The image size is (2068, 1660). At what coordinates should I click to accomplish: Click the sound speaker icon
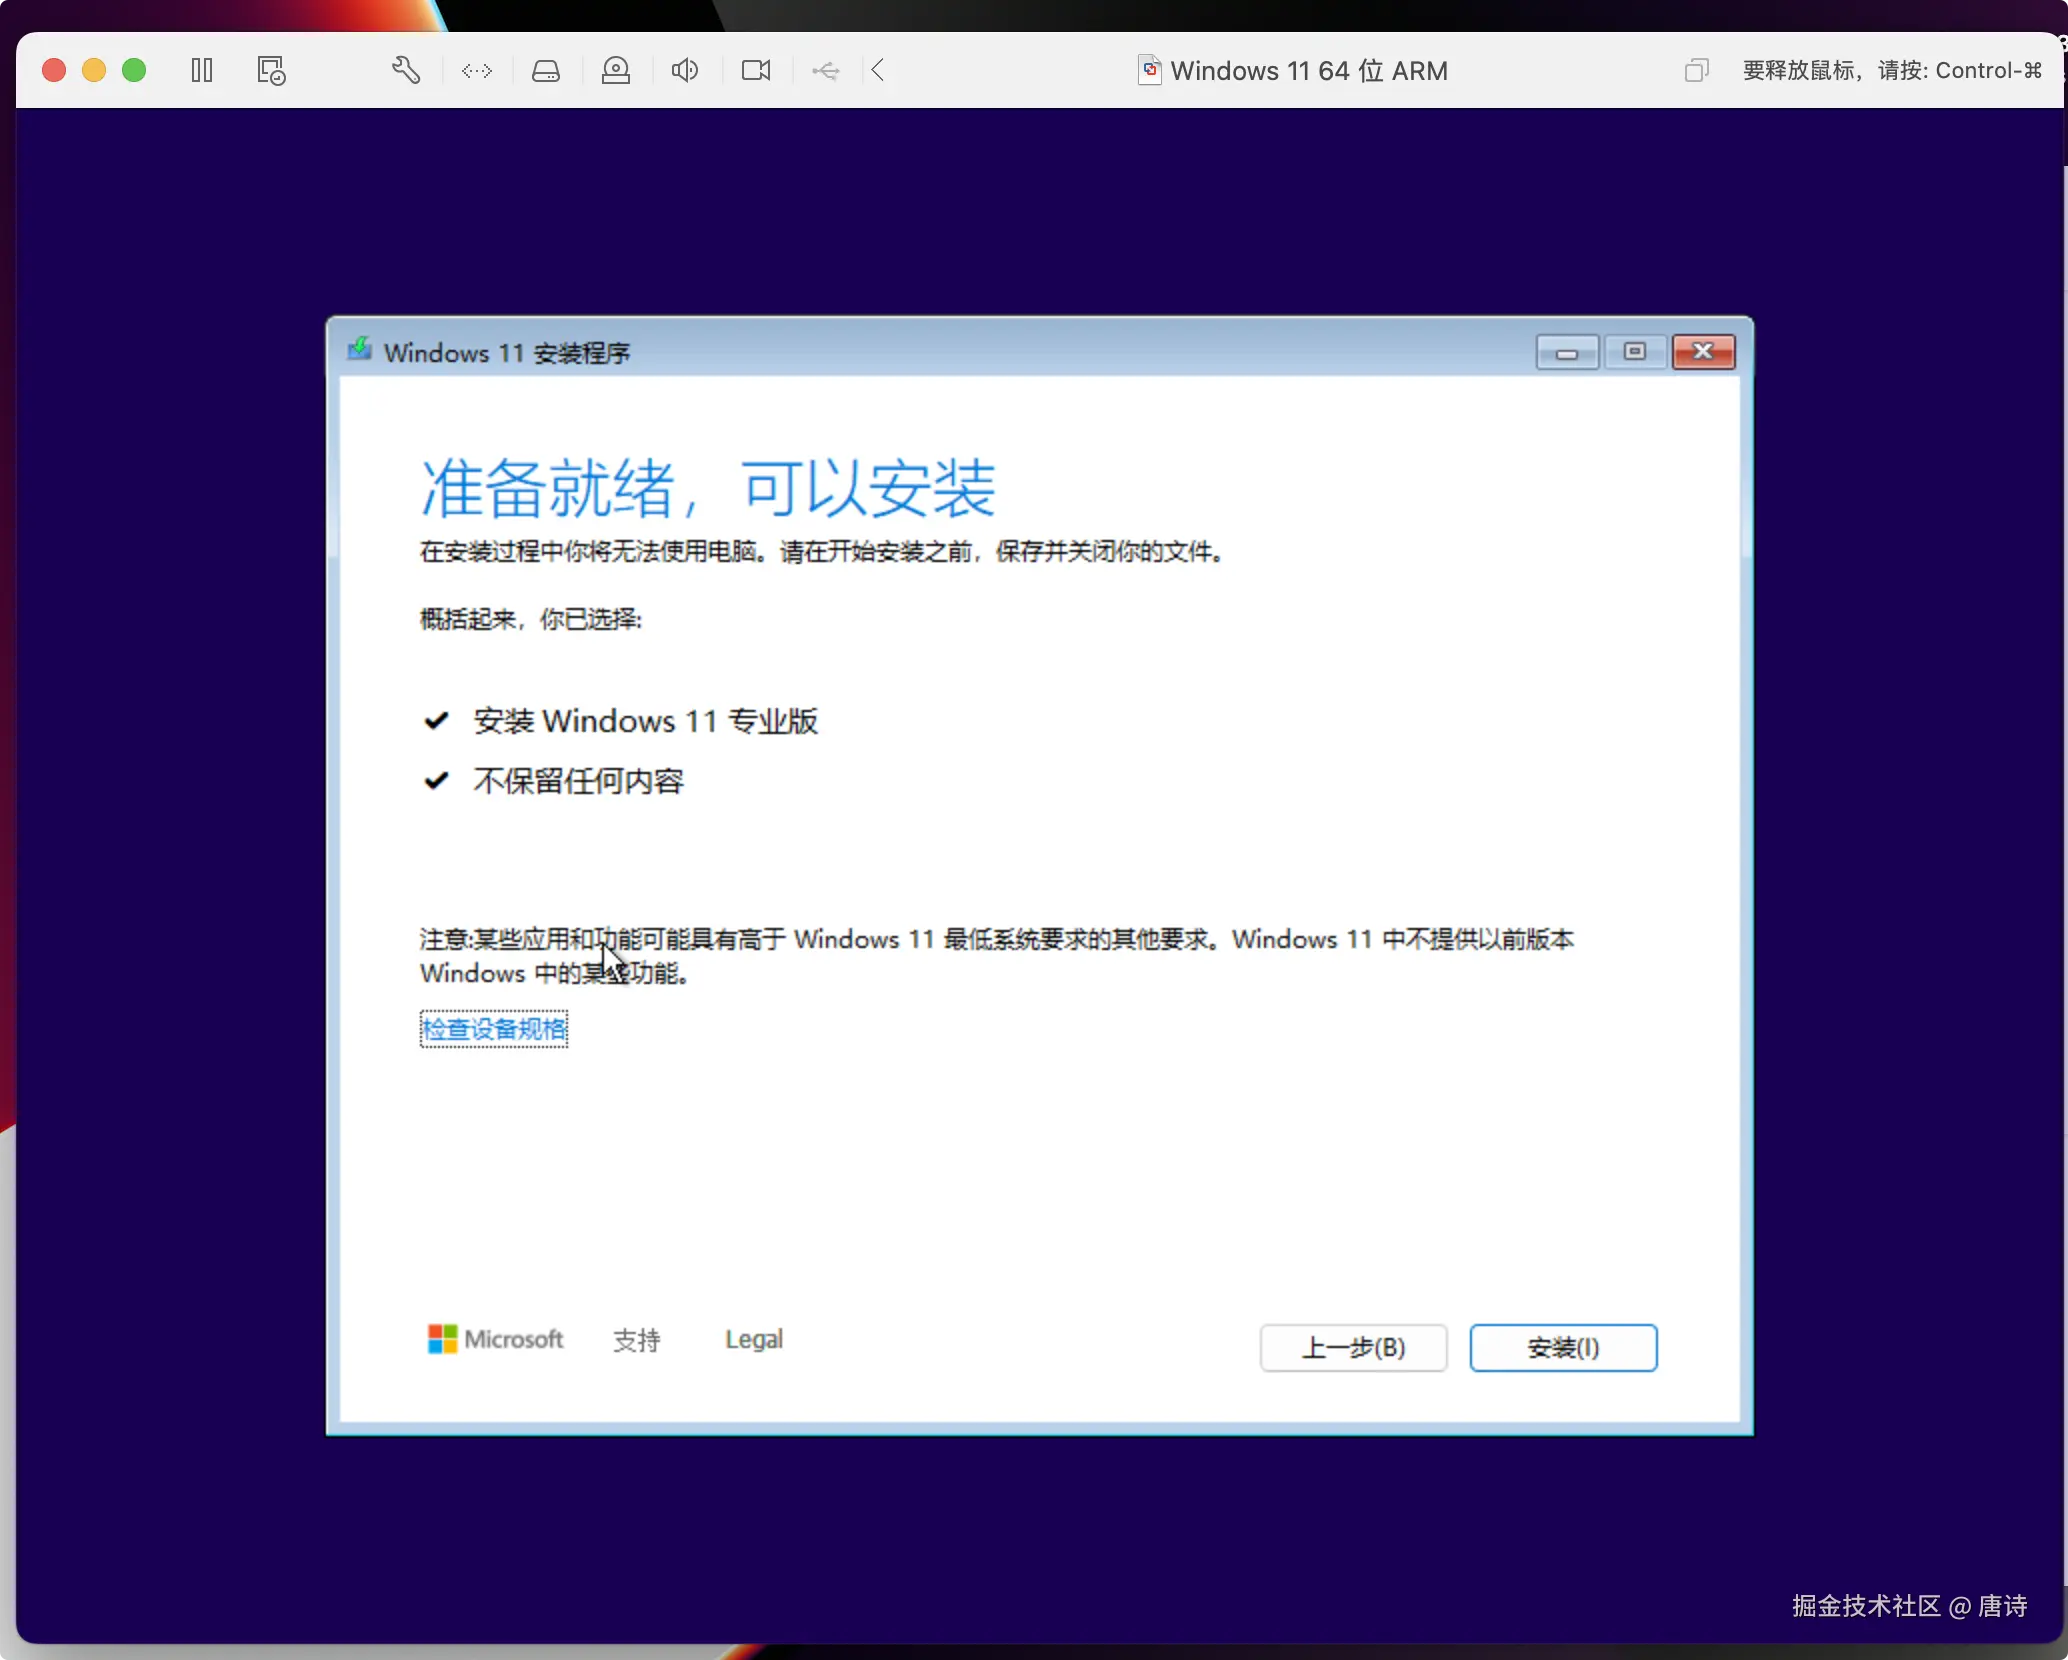click(x=685, y=70)
